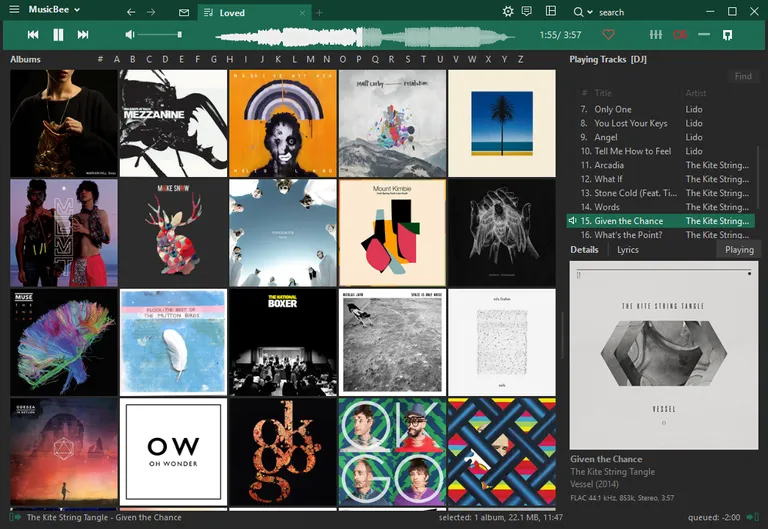The width and height of the screenshot is (768, 529).
Task: Click the envelope inbox icon
Action: click(x=183, y=13)
